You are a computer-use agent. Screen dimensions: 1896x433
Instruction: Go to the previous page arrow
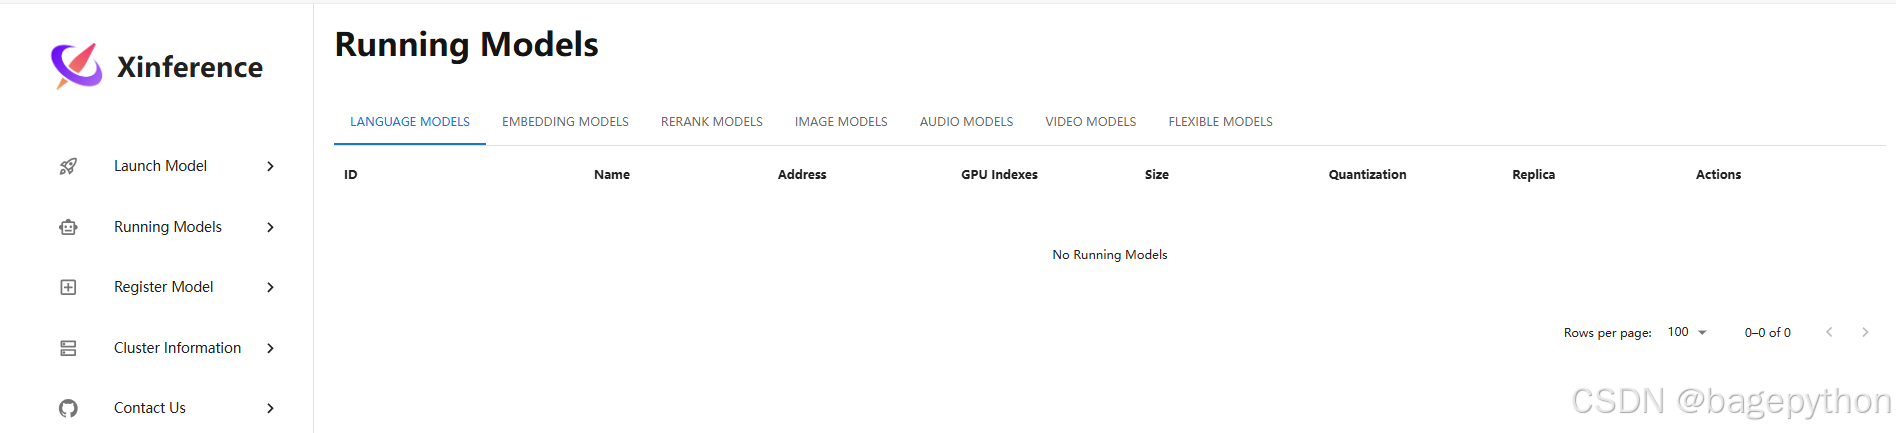point(1829,332)
